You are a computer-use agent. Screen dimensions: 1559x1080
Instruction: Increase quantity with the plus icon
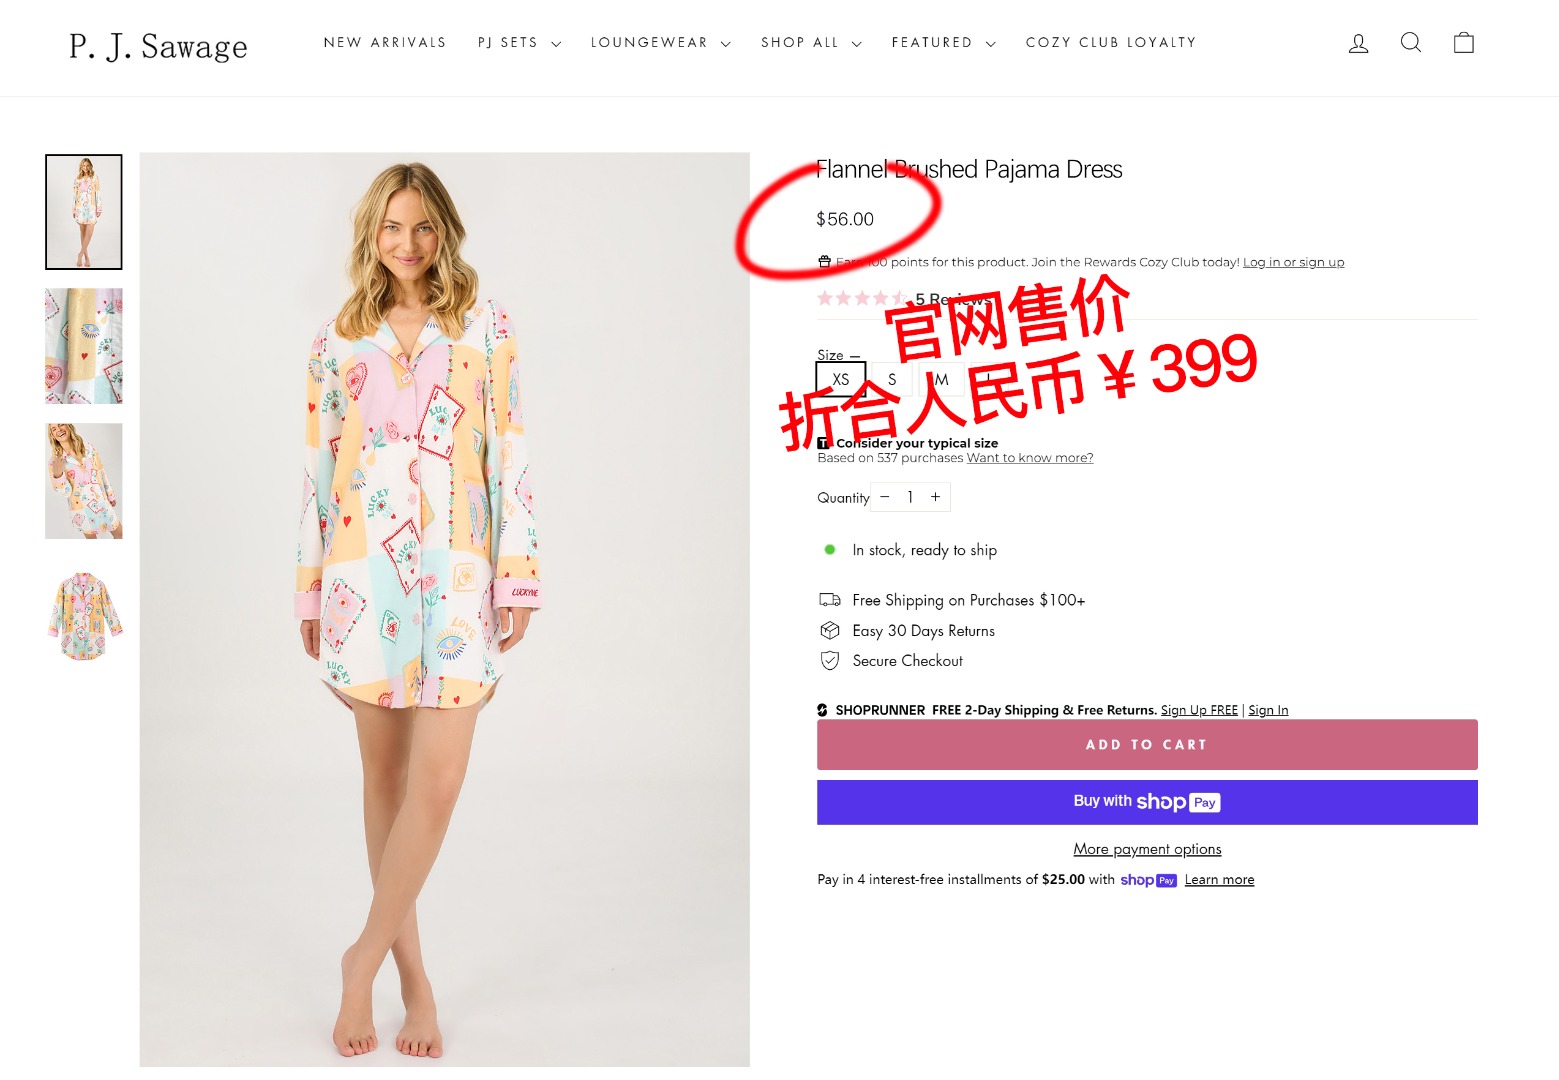(936, 497)
